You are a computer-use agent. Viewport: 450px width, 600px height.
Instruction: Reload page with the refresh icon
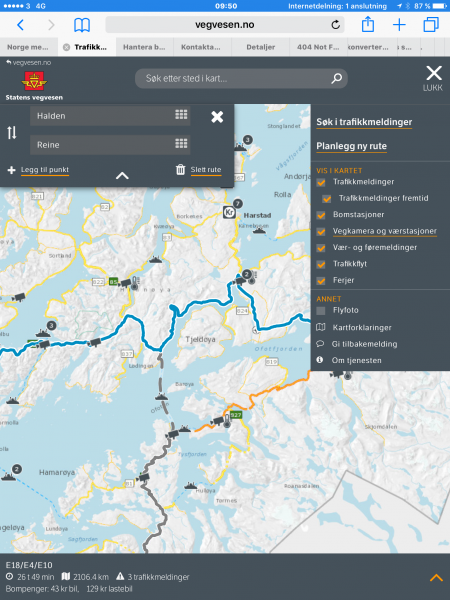(x=336, y=25)
